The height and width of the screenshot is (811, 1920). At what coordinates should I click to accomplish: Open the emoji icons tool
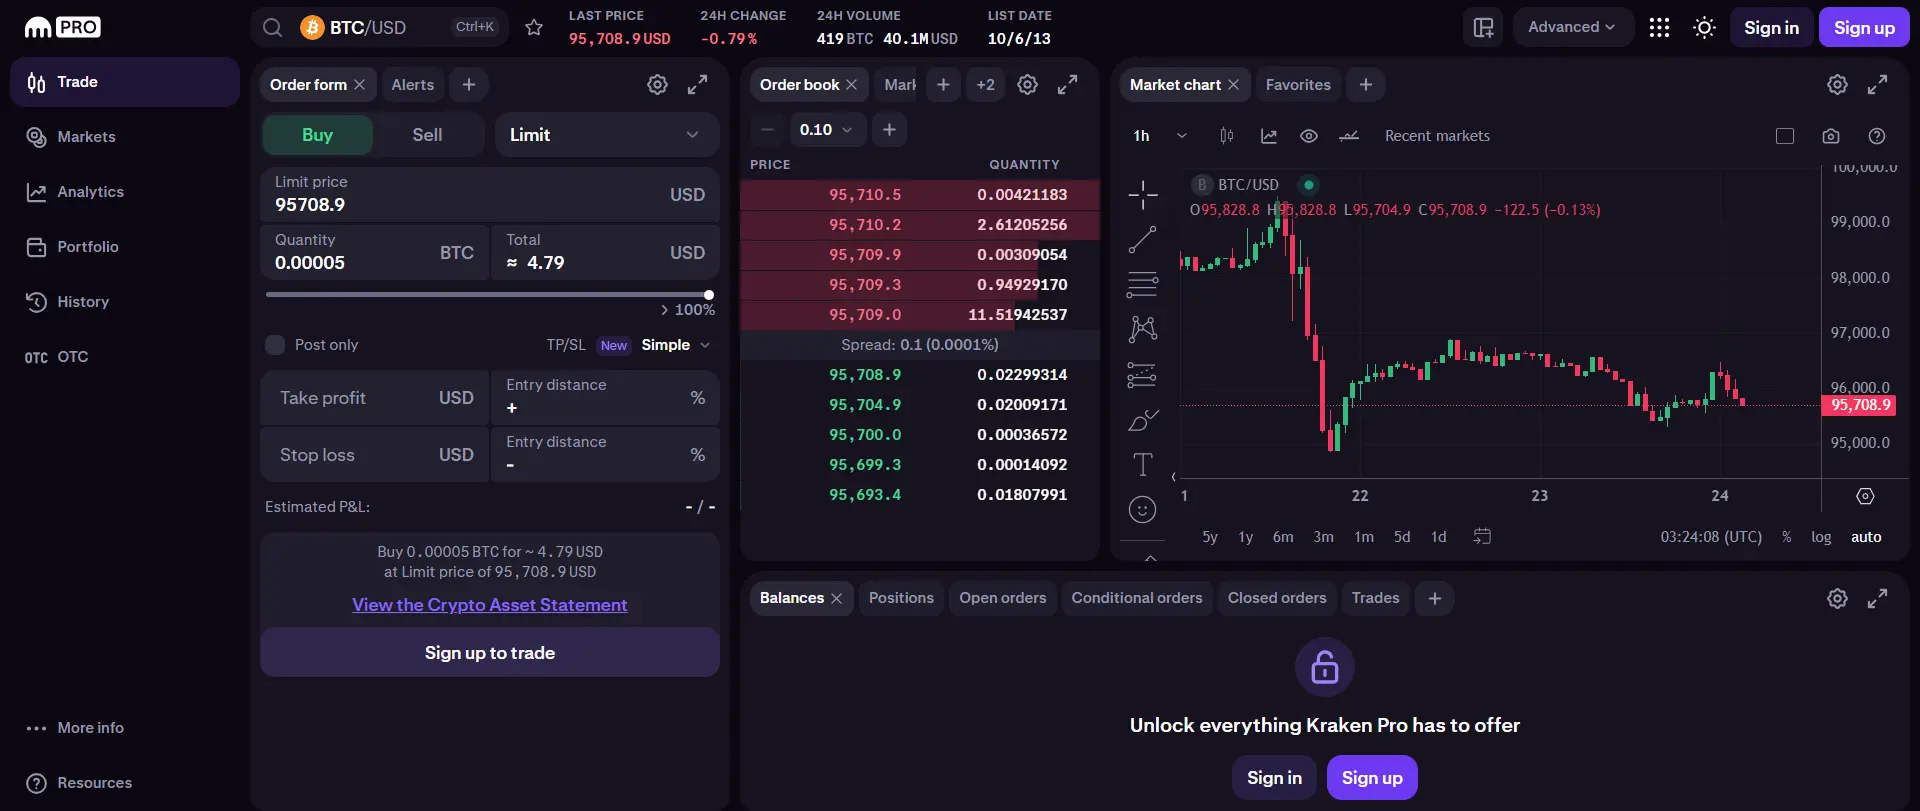pyautogui.click(x=1142, y=509)
